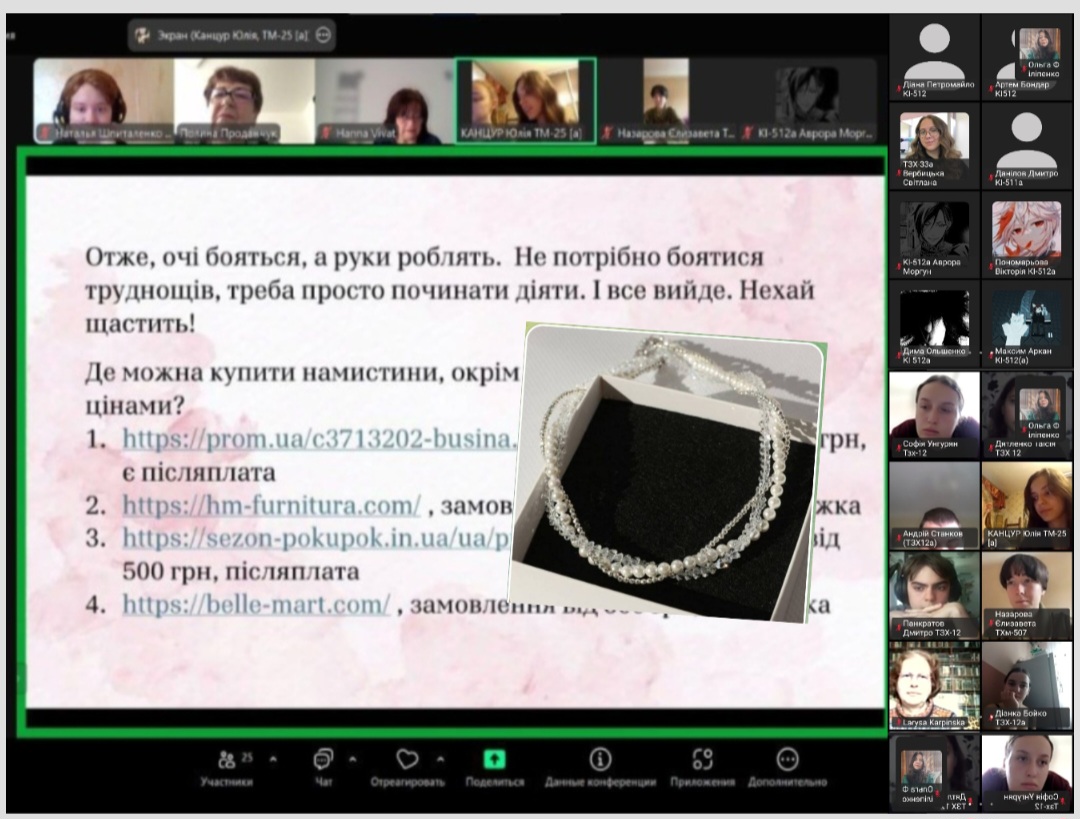Click muted microphone icon on Hanna Vivat tile
1080x819 pixels.
coord(326,133)
